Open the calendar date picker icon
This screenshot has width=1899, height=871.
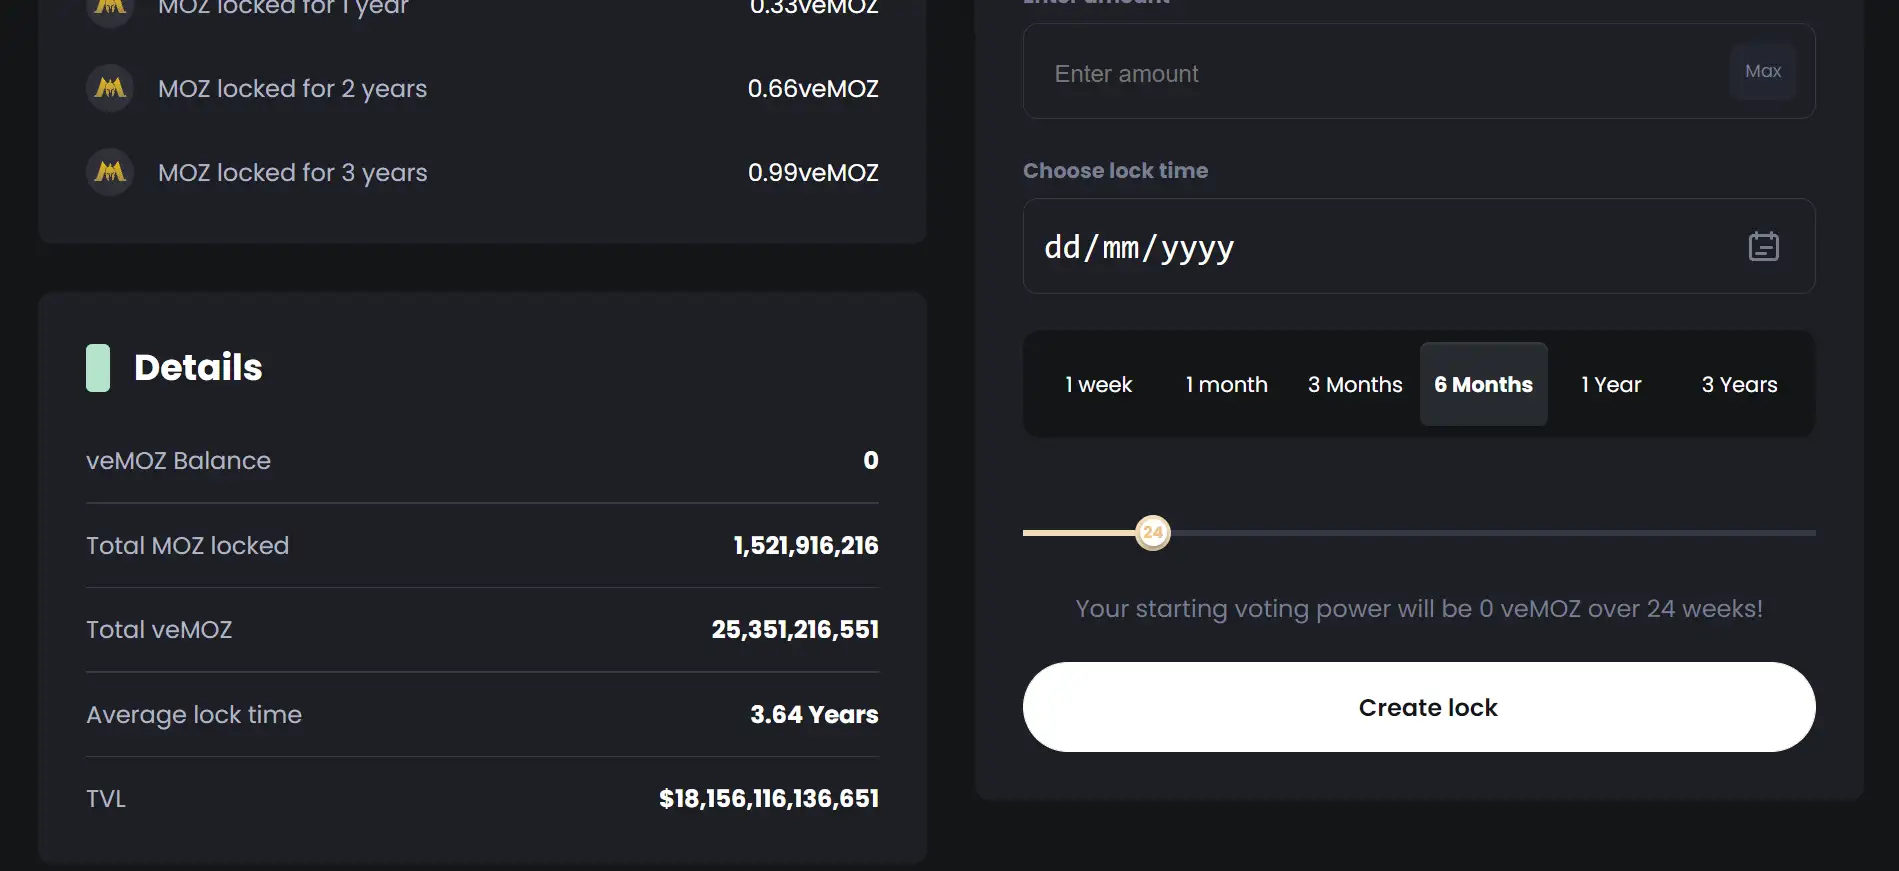coord(1763,246)
